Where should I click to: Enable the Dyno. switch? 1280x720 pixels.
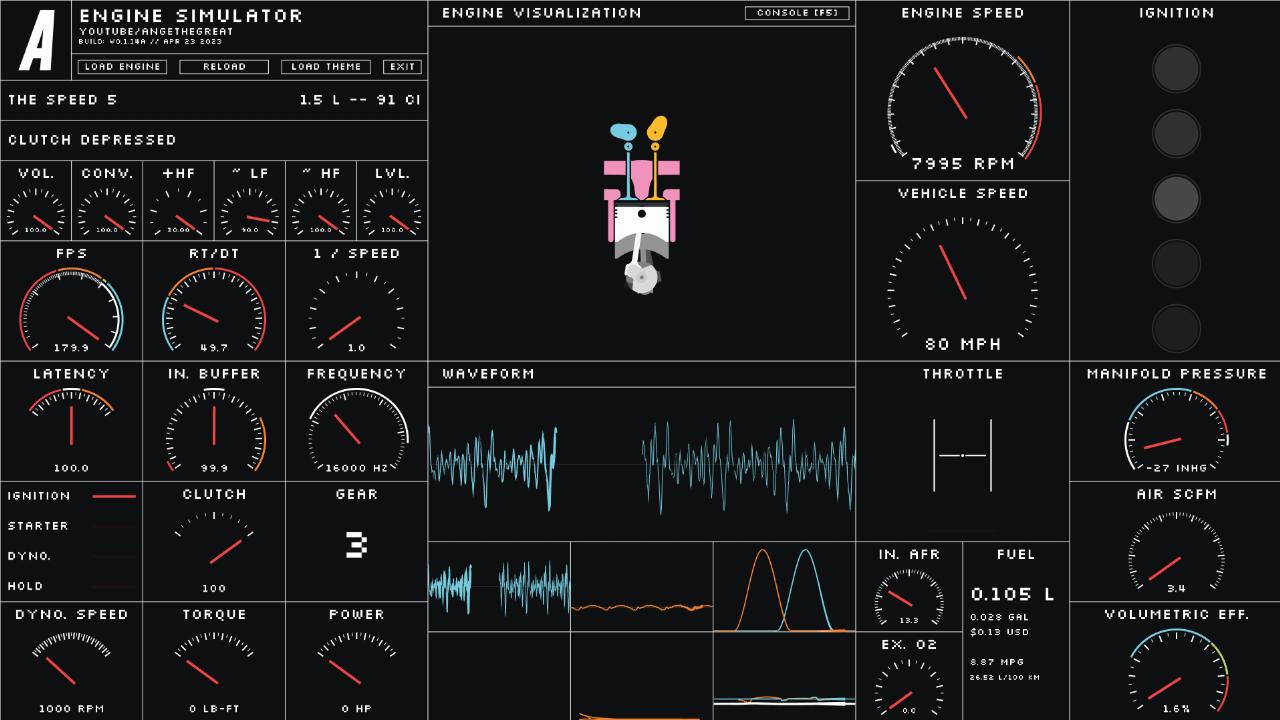pos(113,556)
